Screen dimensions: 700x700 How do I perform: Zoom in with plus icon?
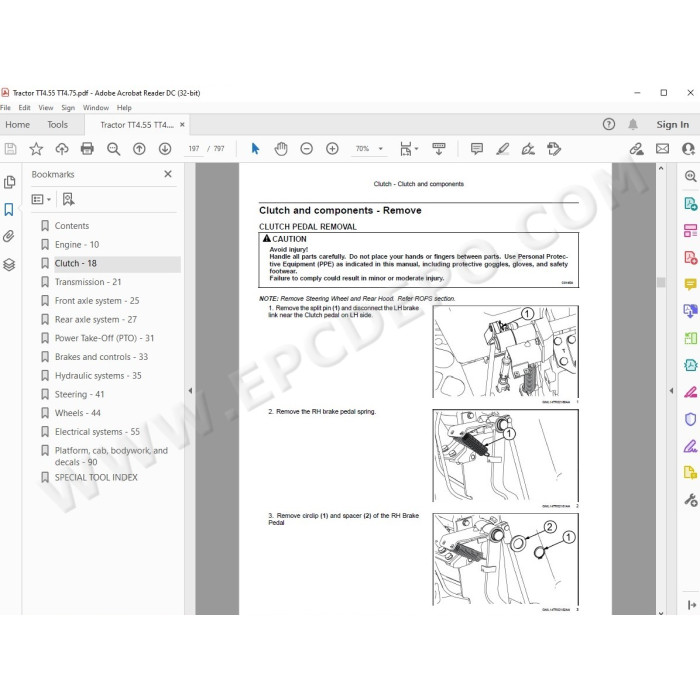332,149
